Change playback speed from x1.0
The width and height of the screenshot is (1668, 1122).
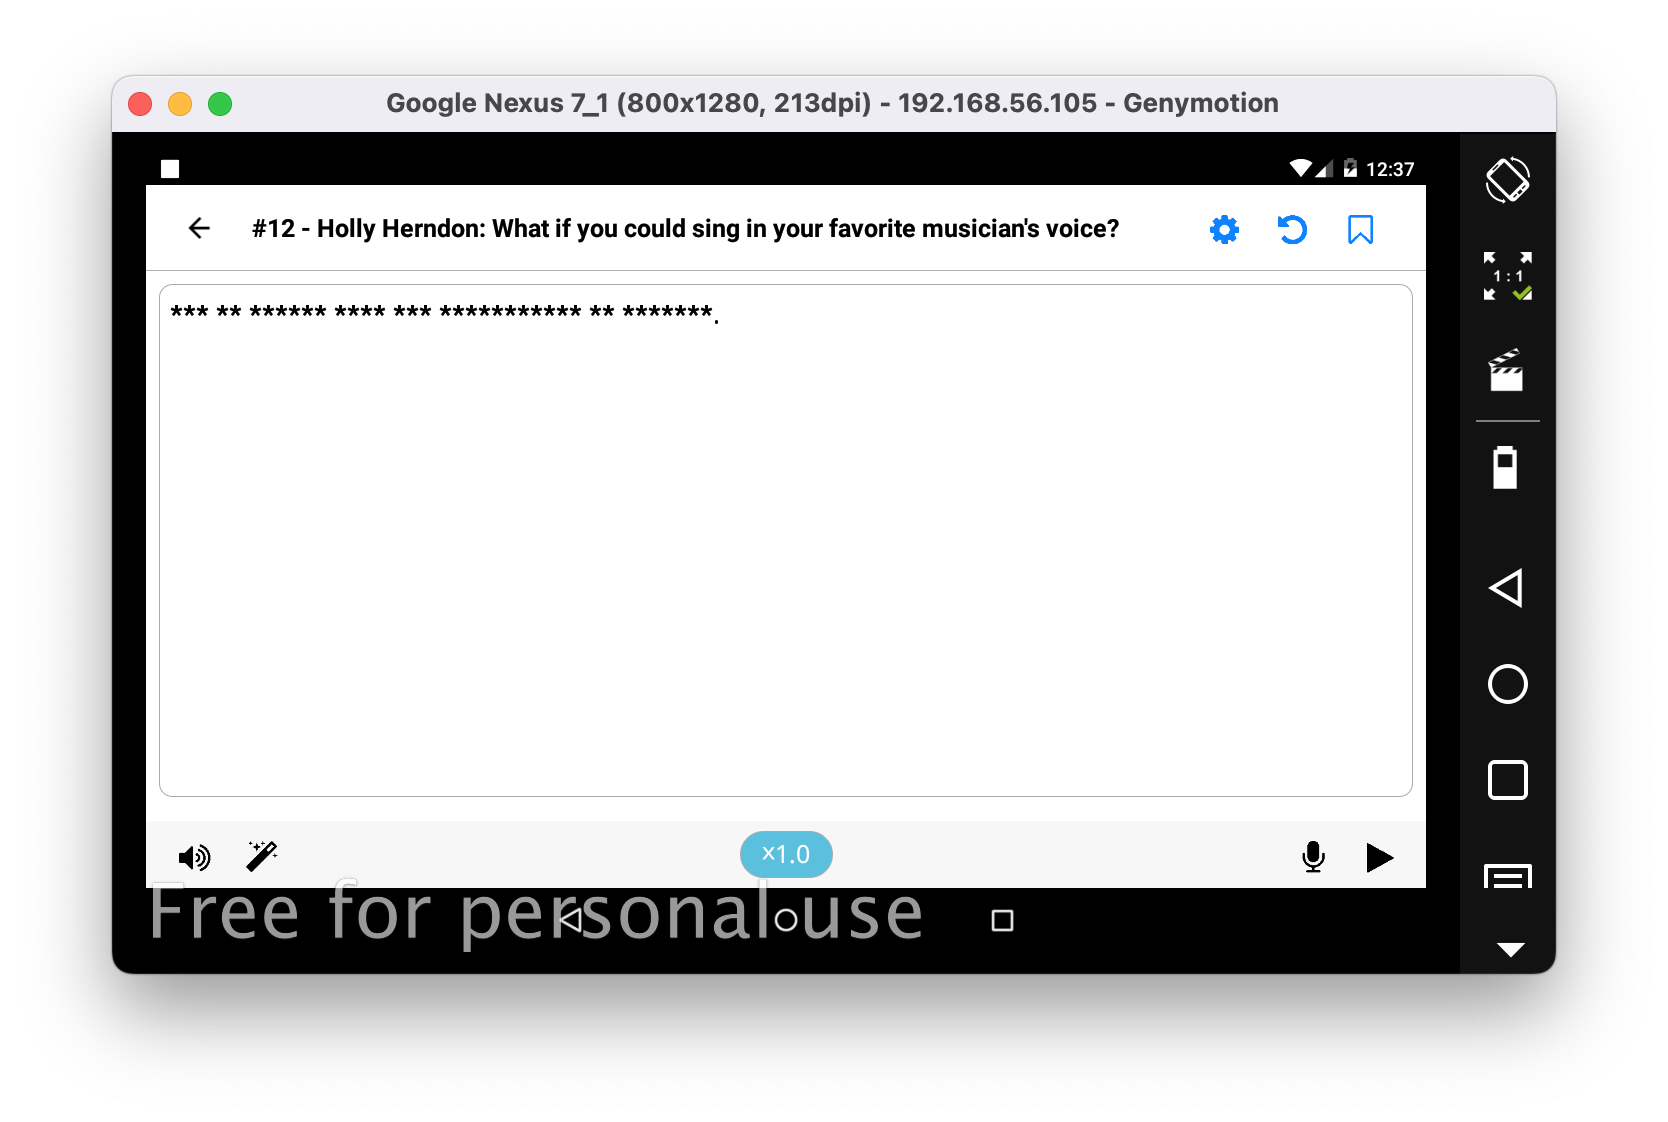786,854
